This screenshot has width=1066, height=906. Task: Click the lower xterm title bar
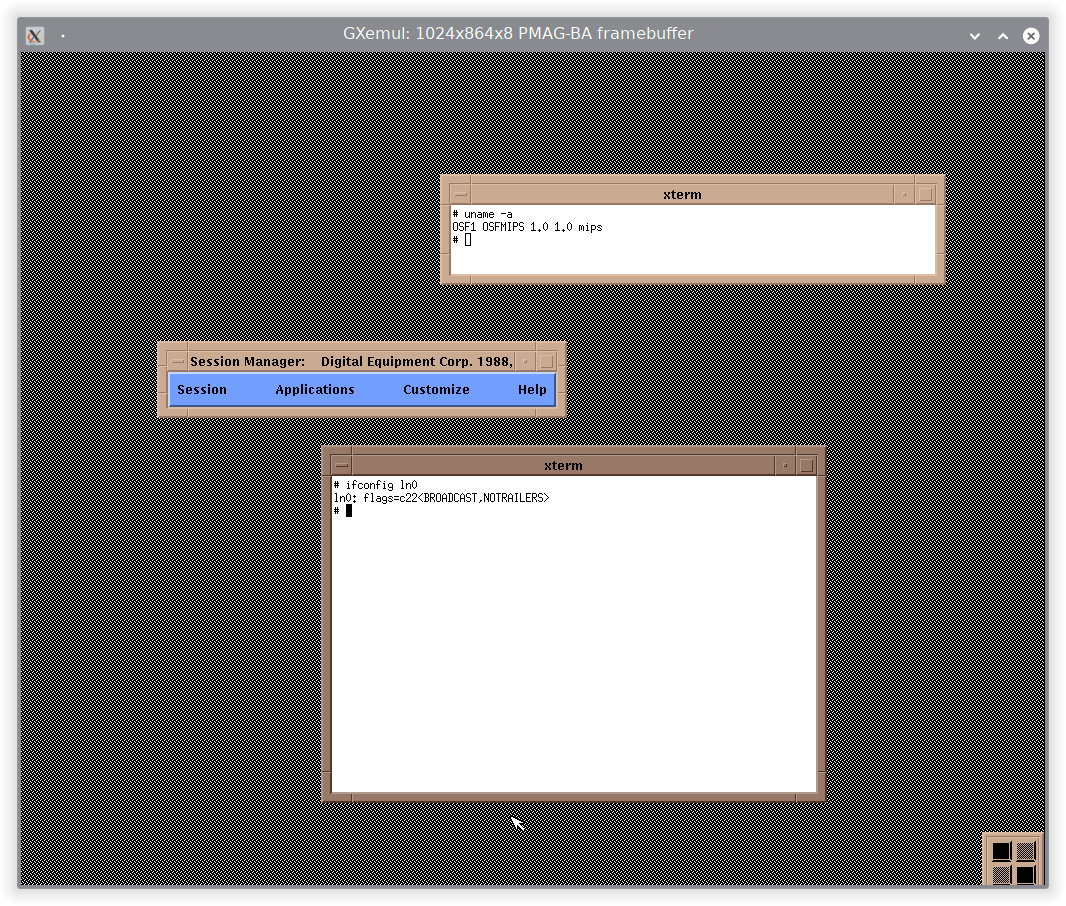coord(563,466)
